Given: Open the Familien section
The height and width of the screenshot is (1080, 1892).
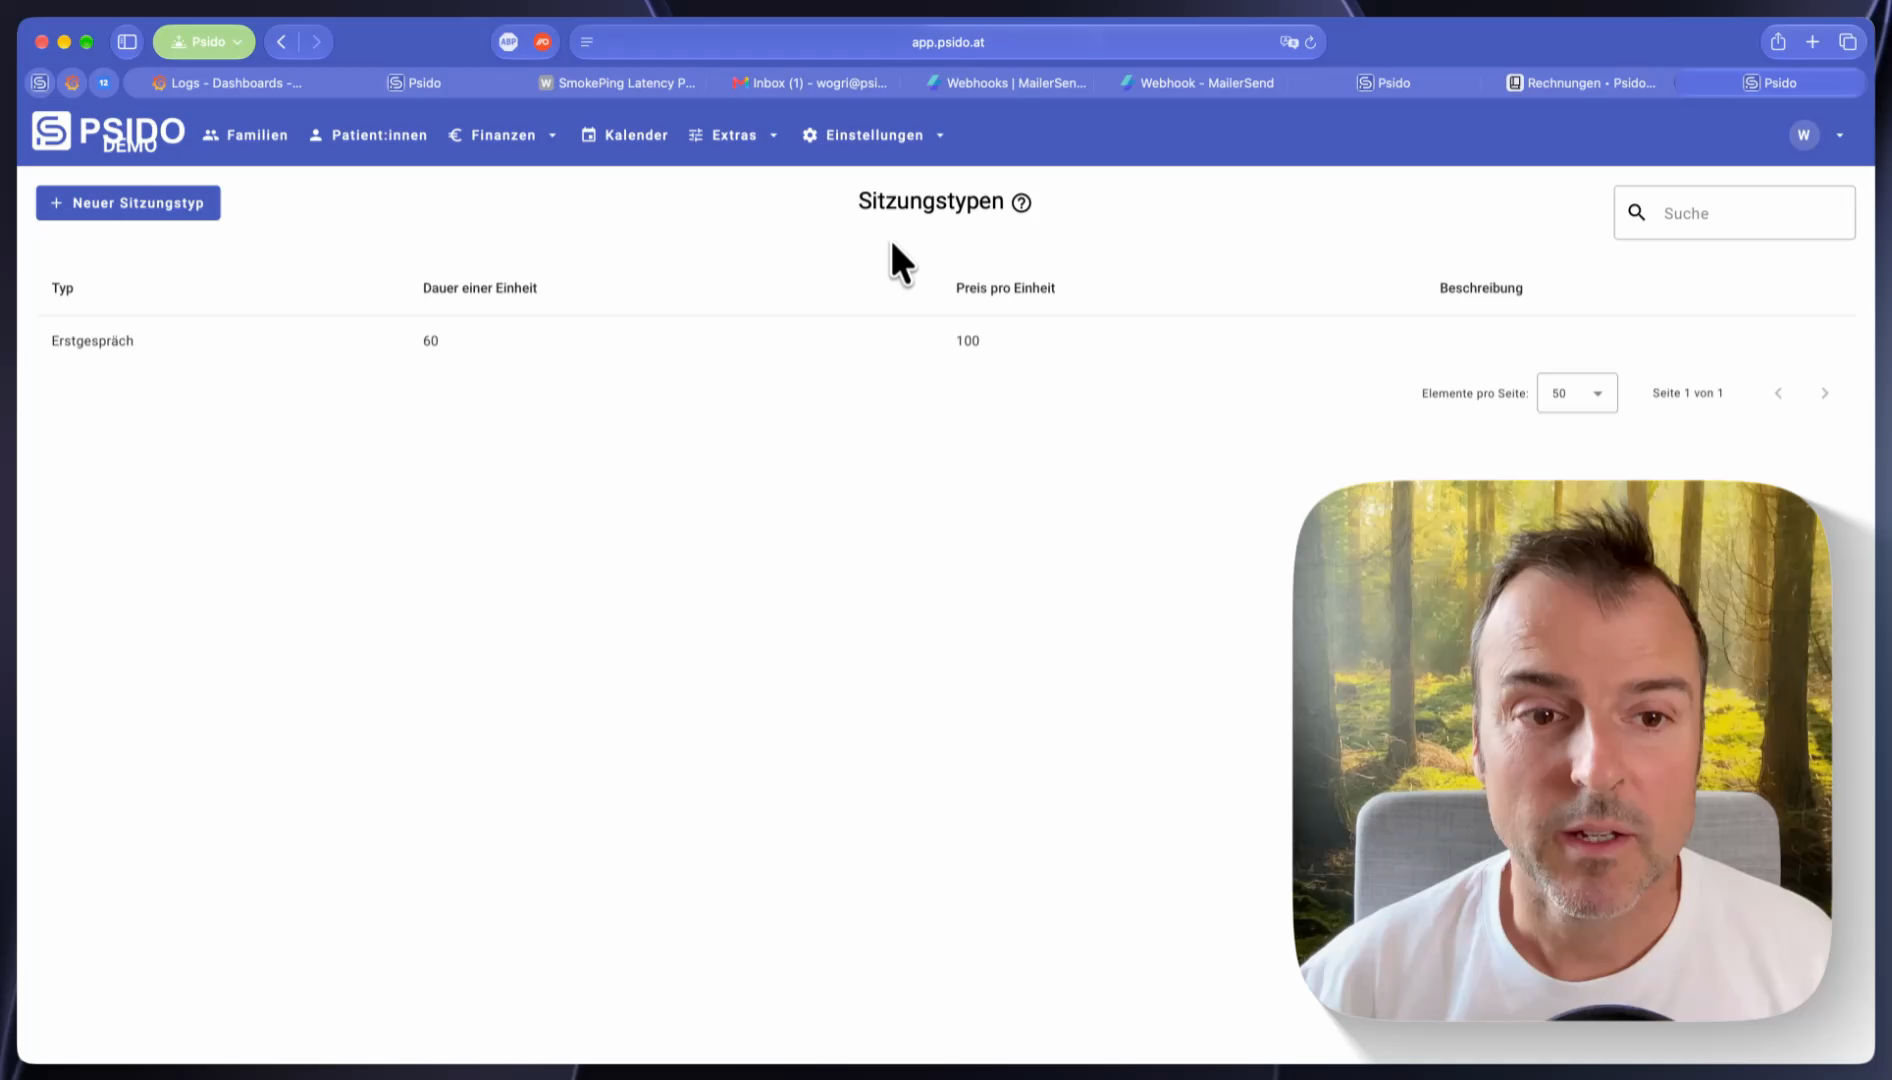Looking at the screenshot, I should pyautogui.click(x=245, y=135).
